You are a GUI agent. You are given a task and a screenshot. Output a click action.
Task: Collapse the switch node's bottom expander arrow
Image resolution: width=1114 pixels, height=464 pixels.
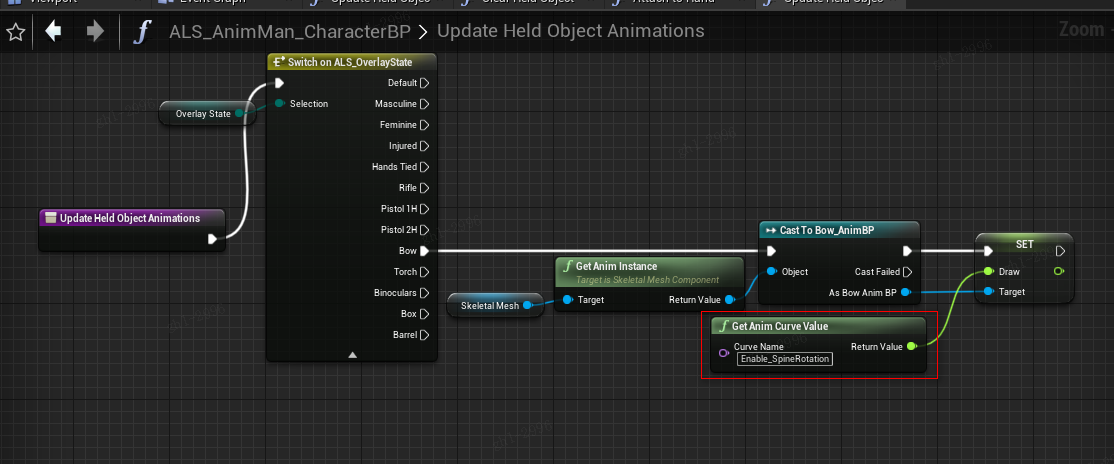352,354
